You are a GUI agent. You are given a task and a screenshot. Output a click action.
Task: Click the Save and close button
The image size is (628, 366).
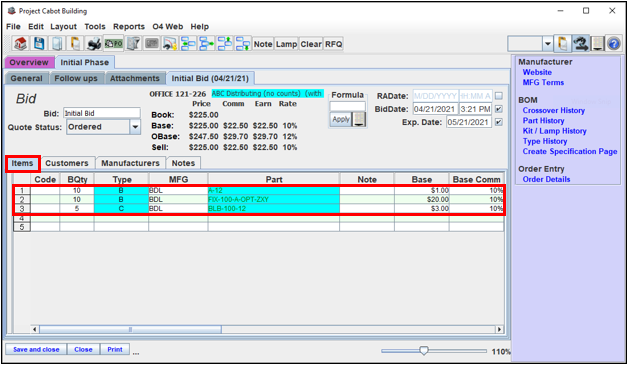click(x=36, y=350)
